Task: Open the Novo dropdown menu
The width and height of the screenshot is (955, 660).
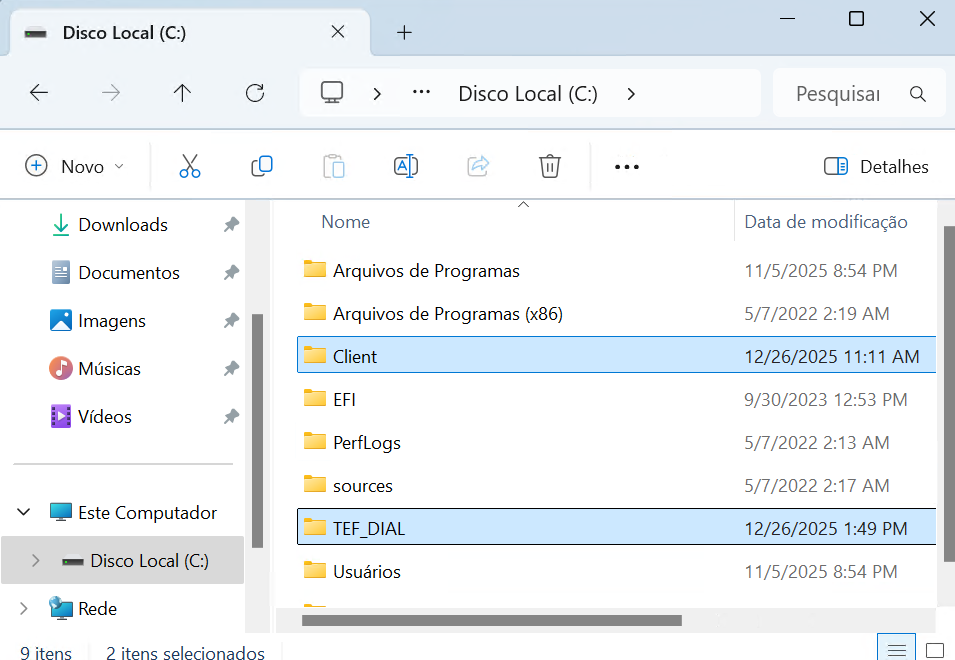Action: click(74, 166)
